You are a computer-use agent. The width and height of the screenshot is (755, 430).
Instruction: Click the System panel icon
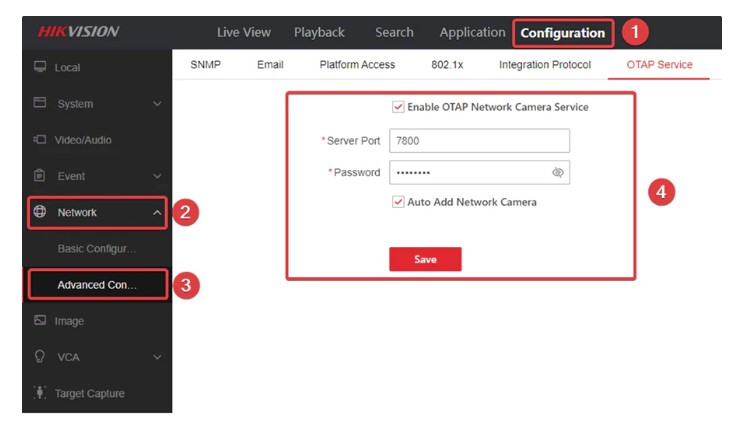coord(40,103)
